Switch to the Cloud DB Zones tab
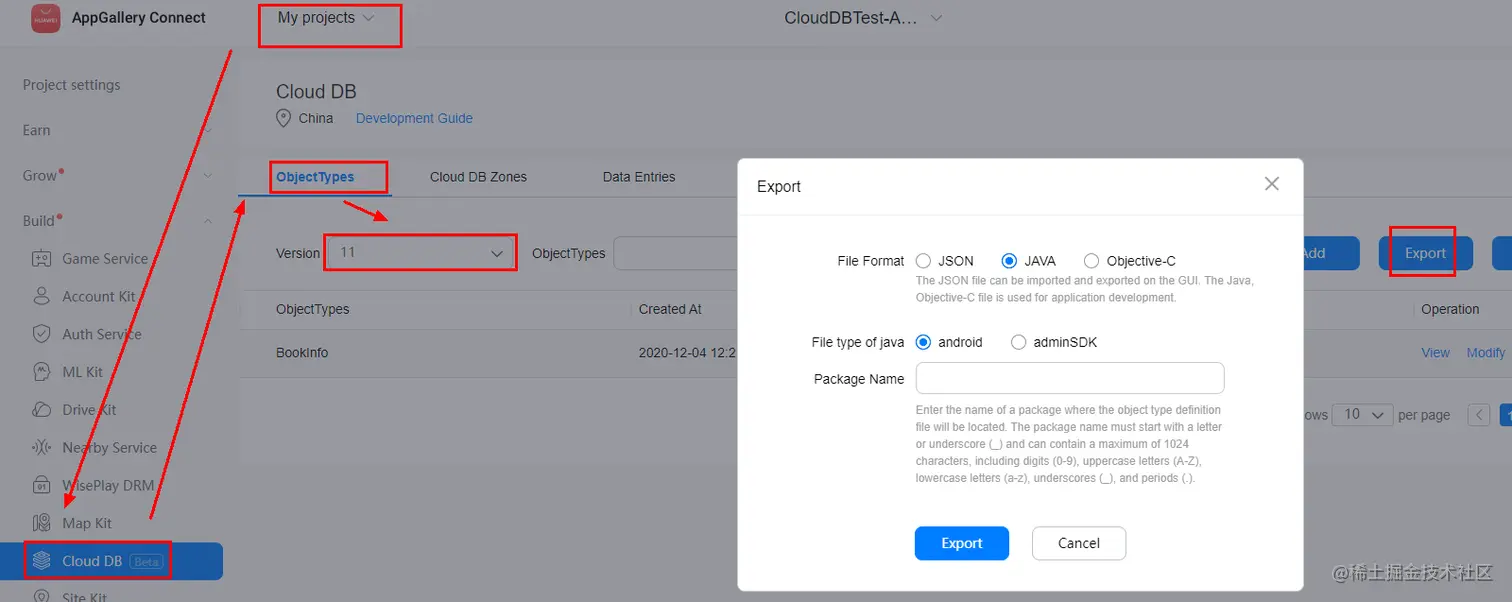 pos(478,177)
